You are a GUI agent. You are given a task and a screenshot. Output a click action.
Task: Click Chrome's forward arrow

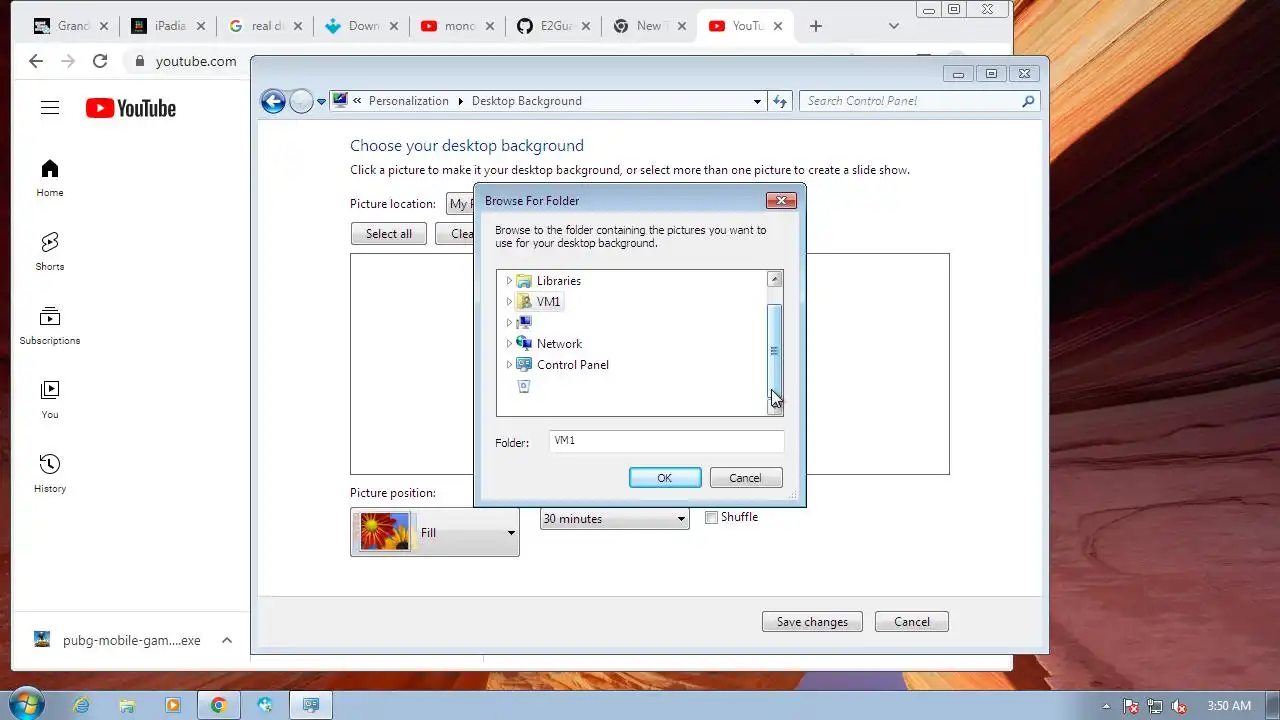click(68, 61)
